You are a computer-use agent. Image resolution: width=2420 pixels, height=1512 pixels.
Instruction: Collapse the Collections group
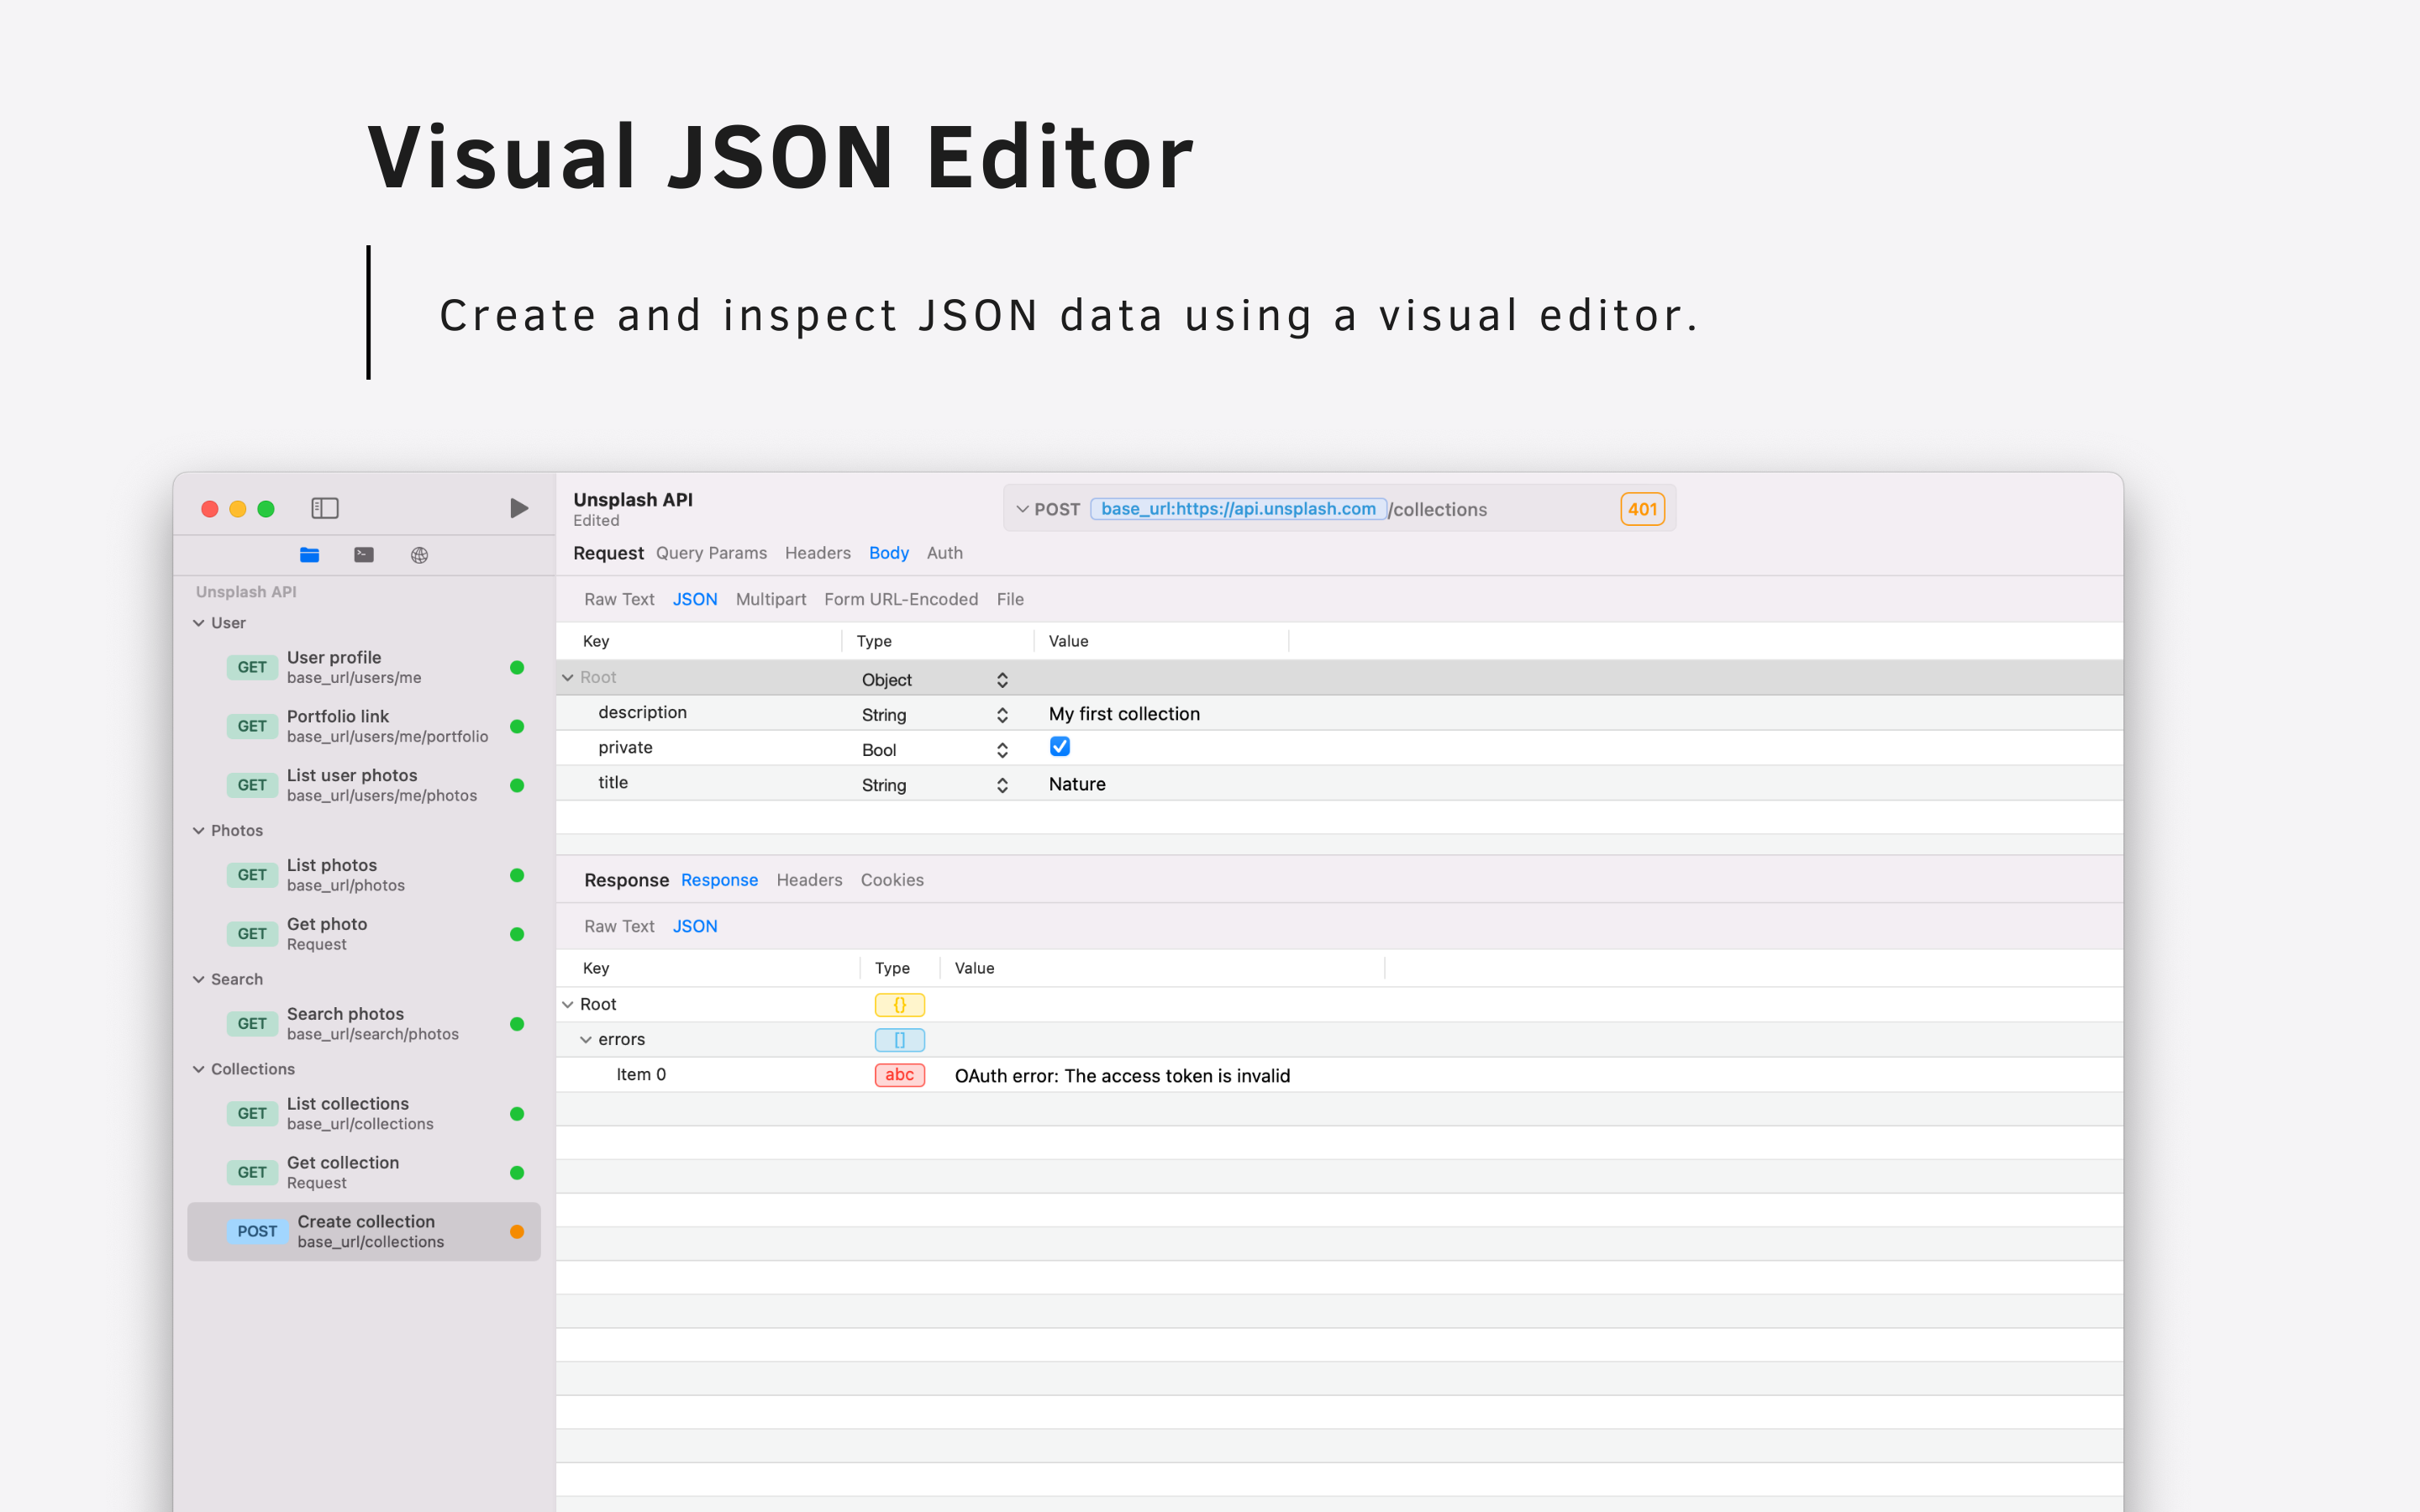point(199,1069)
